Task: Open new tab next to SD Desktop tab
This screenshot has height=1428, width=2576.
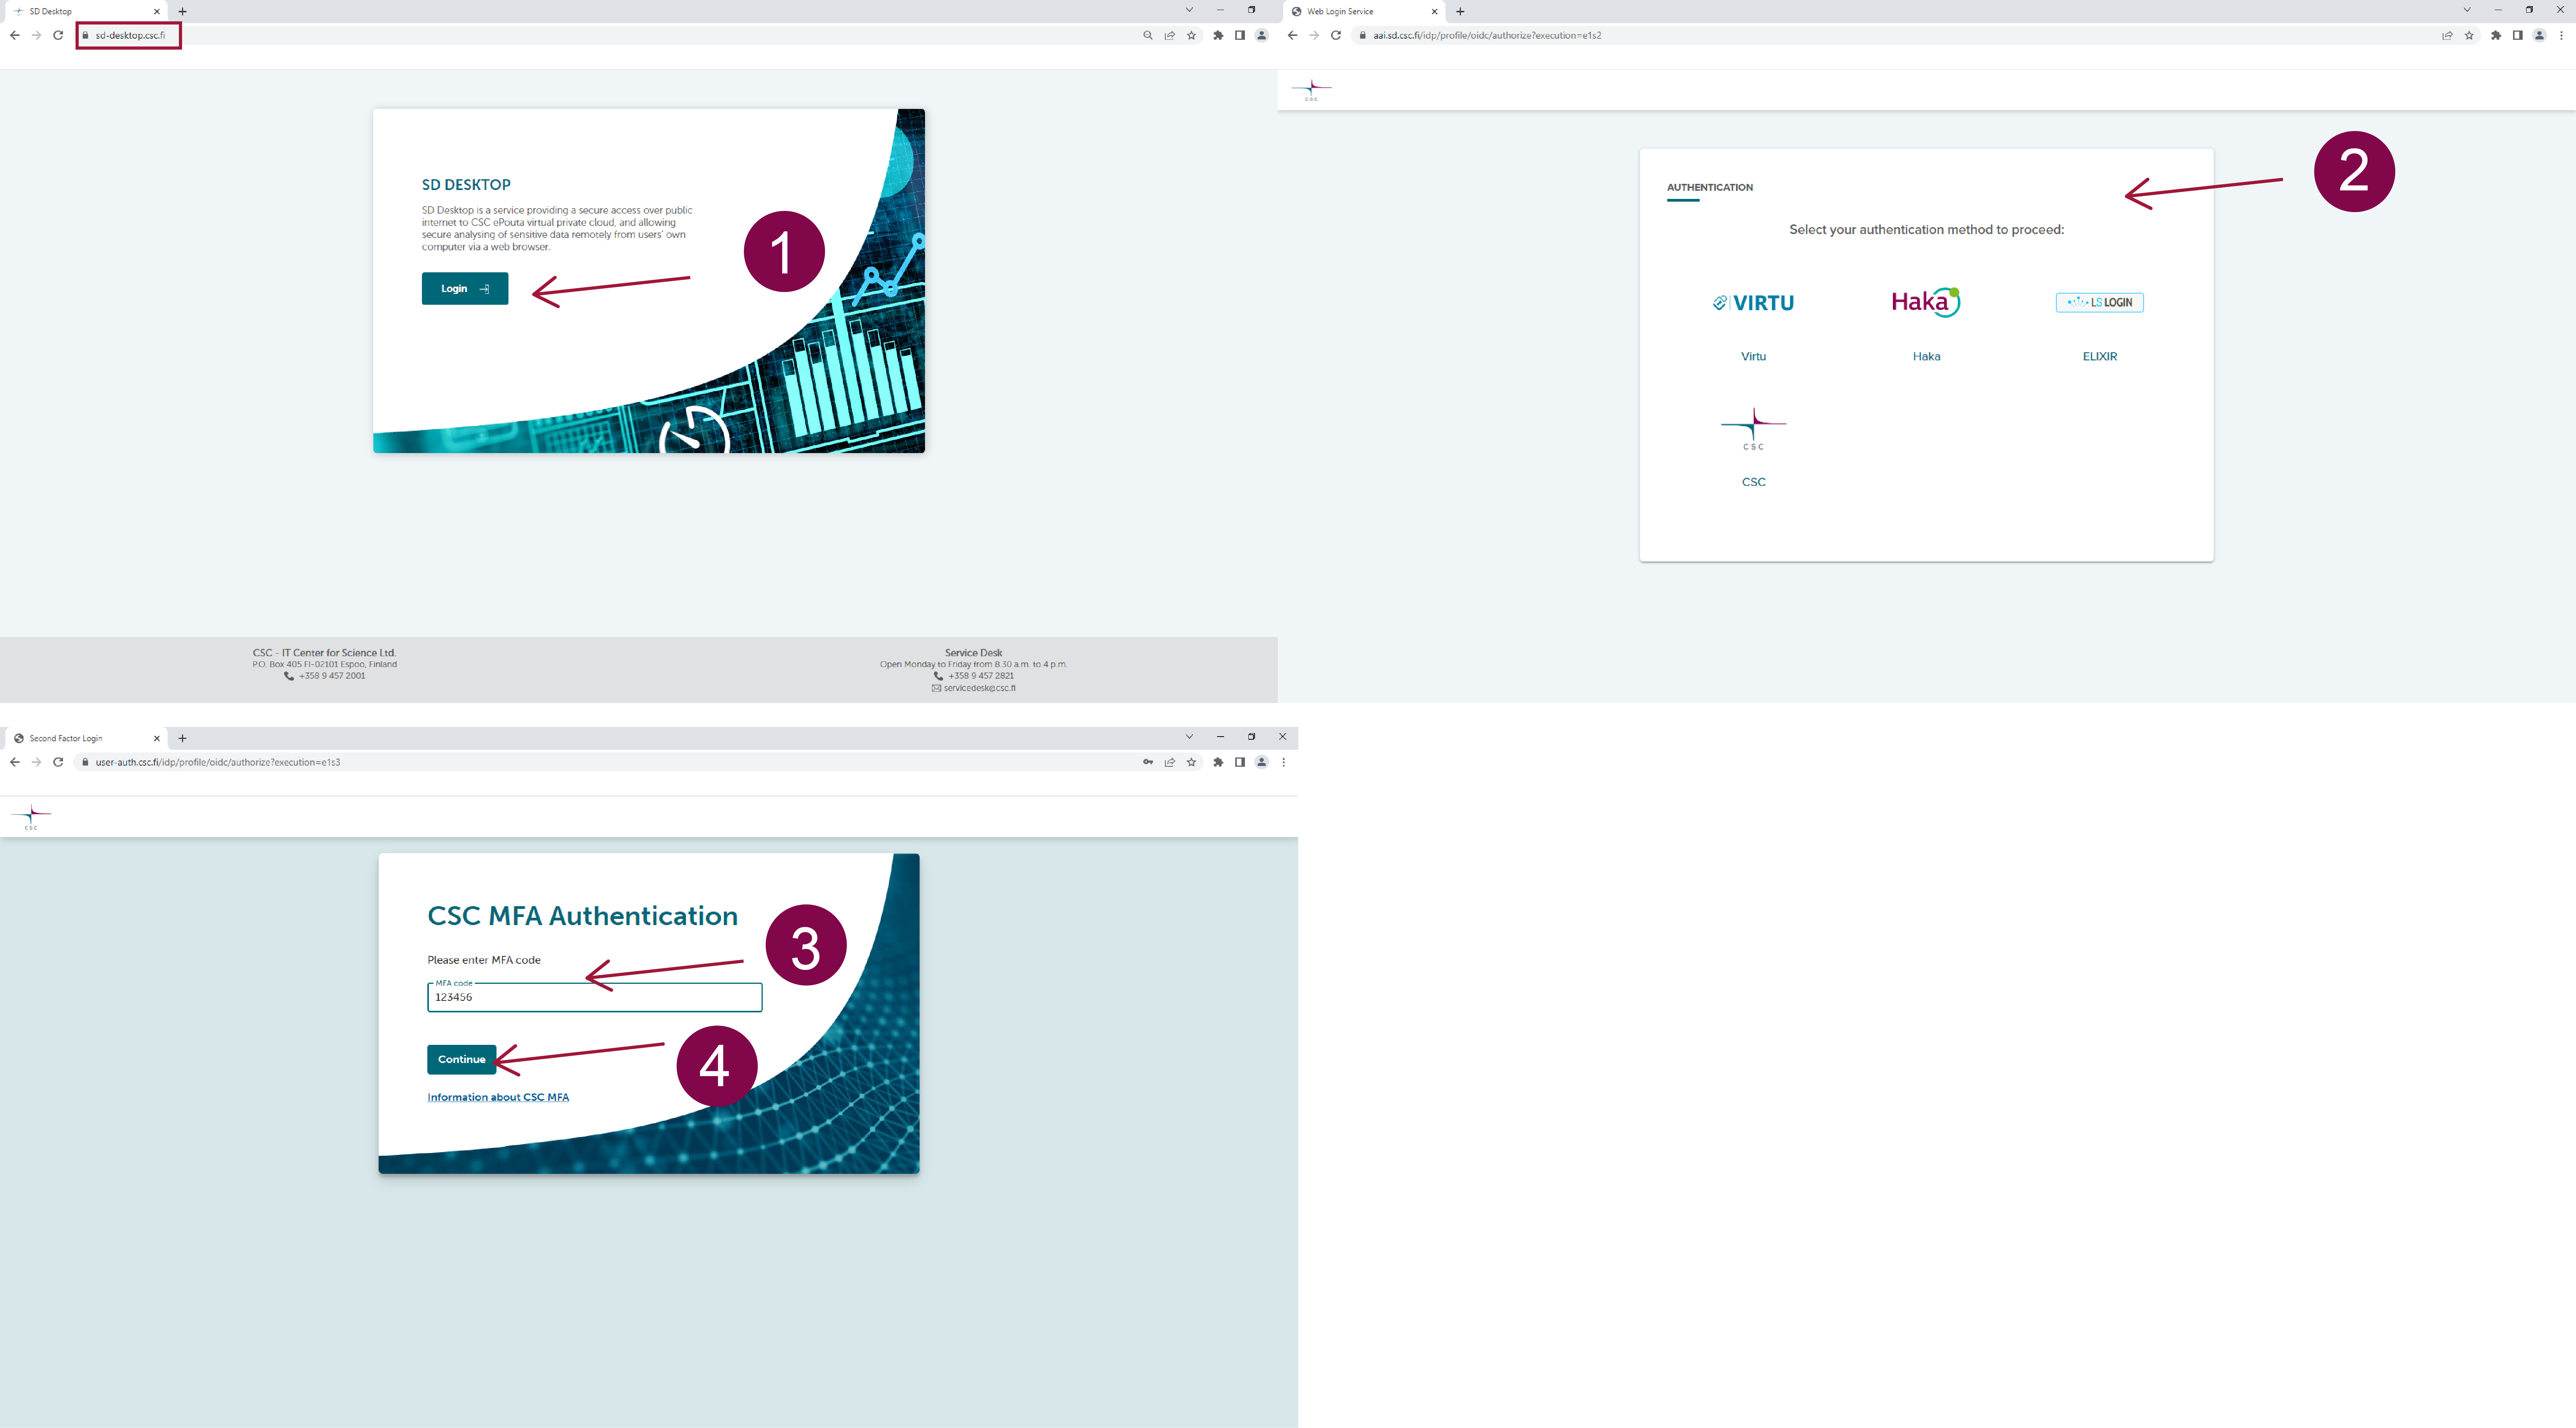Action: tap(182, 11)
